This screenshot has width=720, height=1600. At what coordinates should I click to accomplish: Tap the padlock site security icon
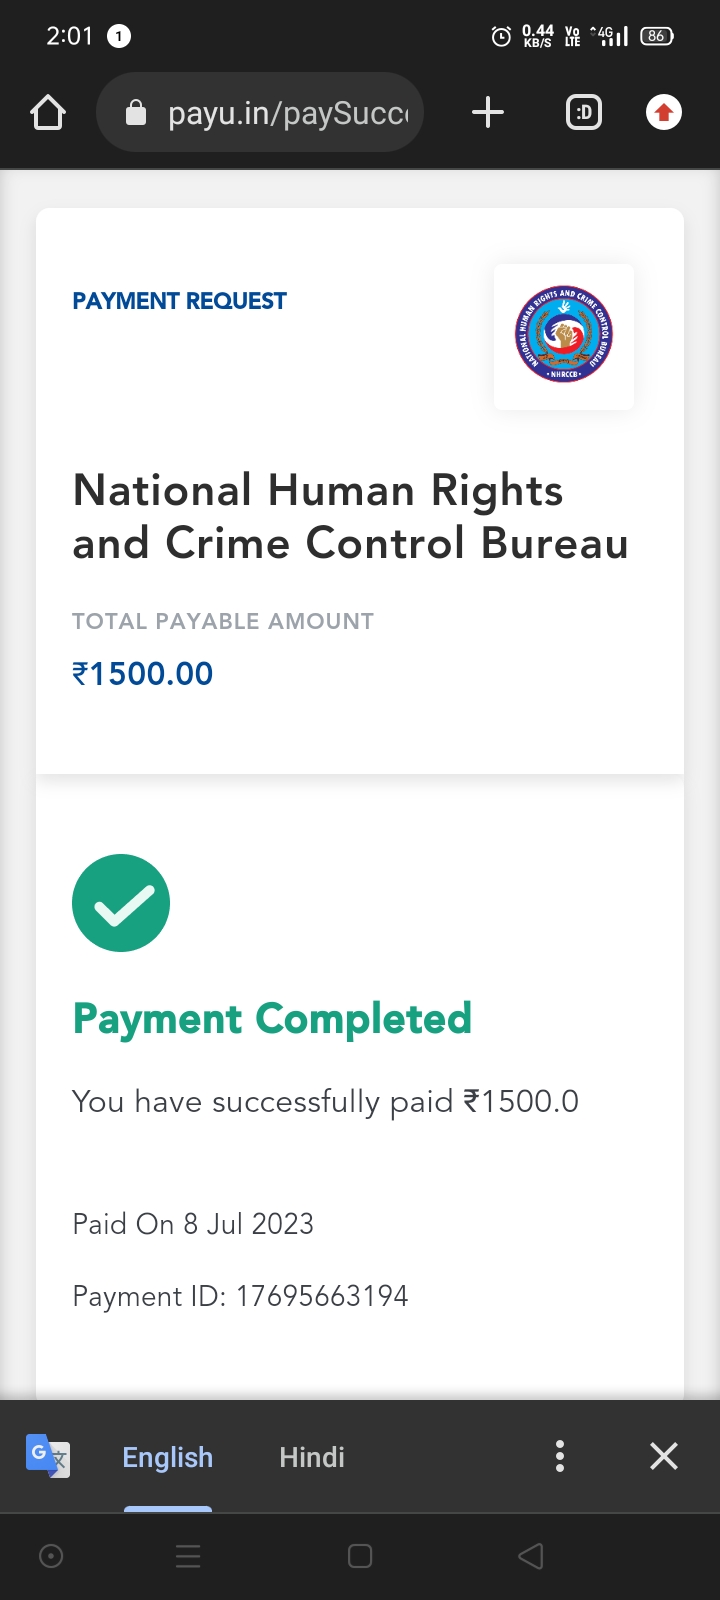136,113
